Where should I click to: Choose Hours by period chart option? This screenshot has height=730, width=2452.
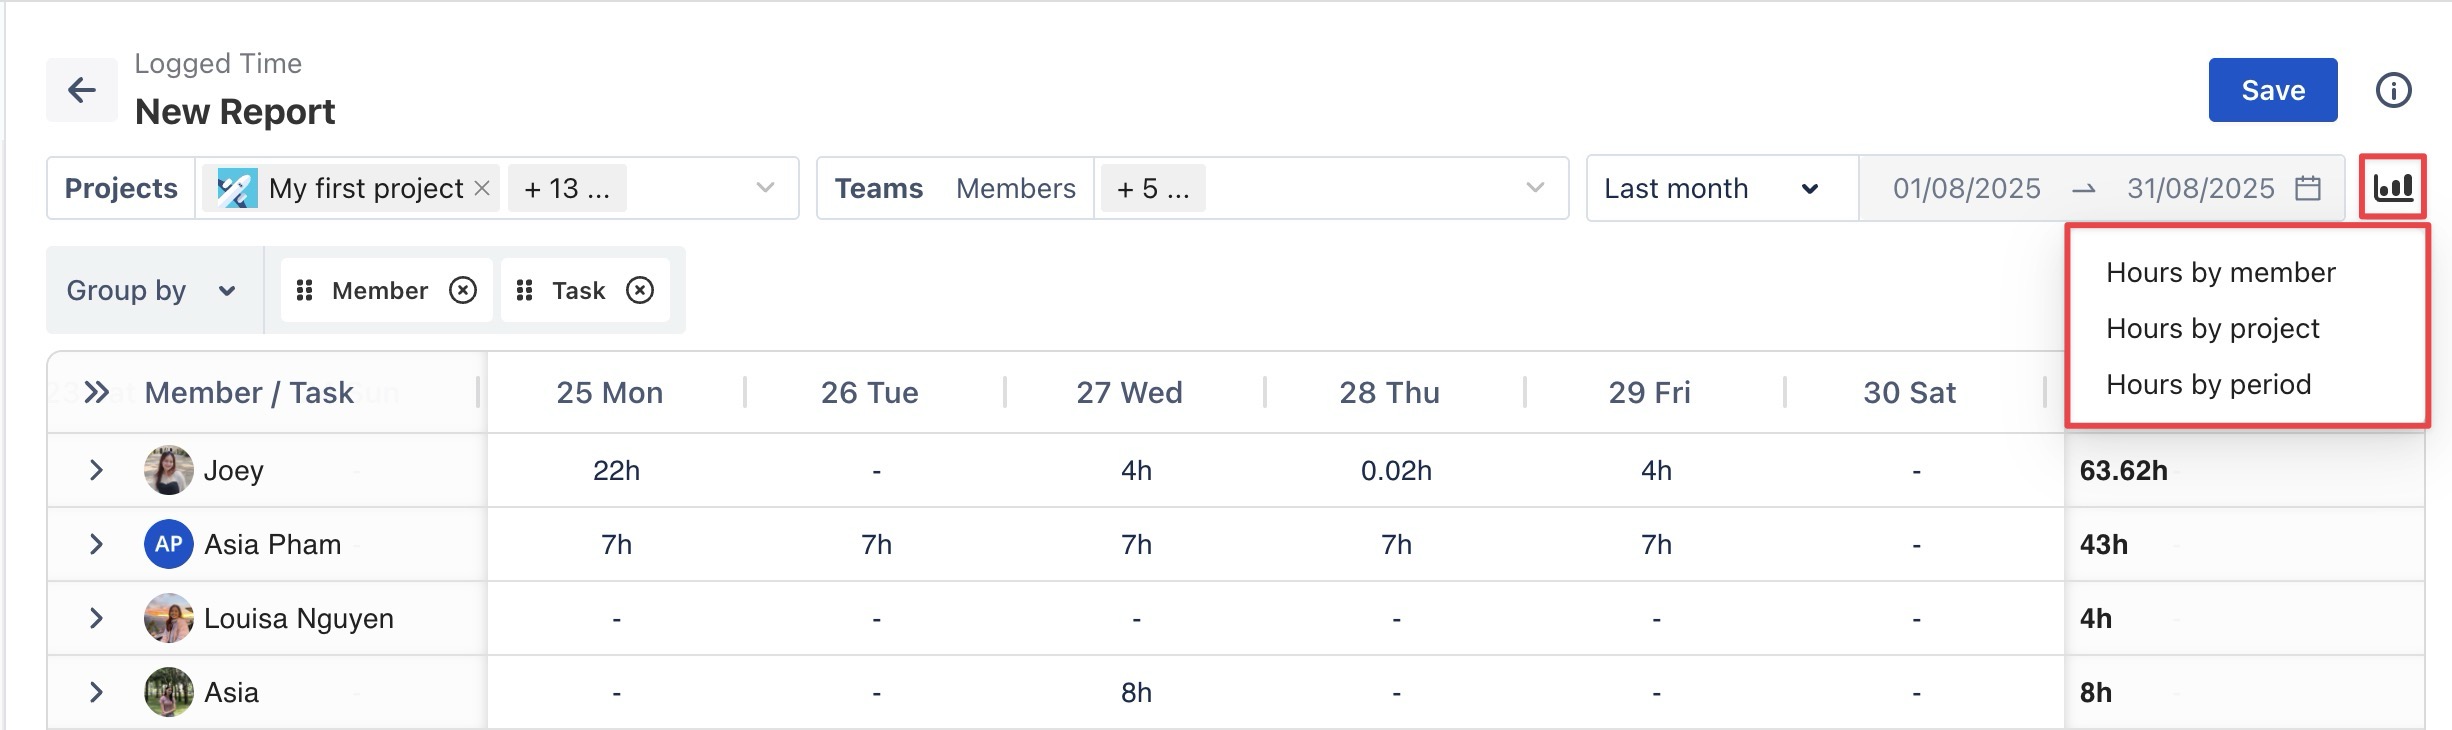click(x=2208, y=384)
